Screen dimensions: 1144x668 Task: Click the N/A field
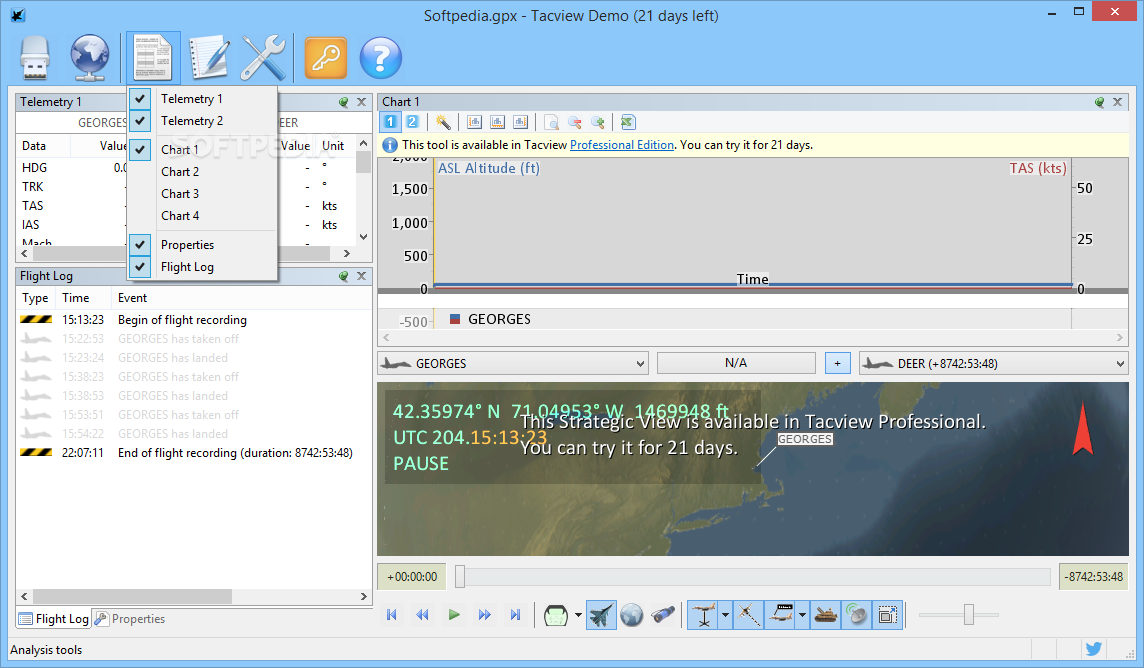pyautogui.click(x=736, y=363)
